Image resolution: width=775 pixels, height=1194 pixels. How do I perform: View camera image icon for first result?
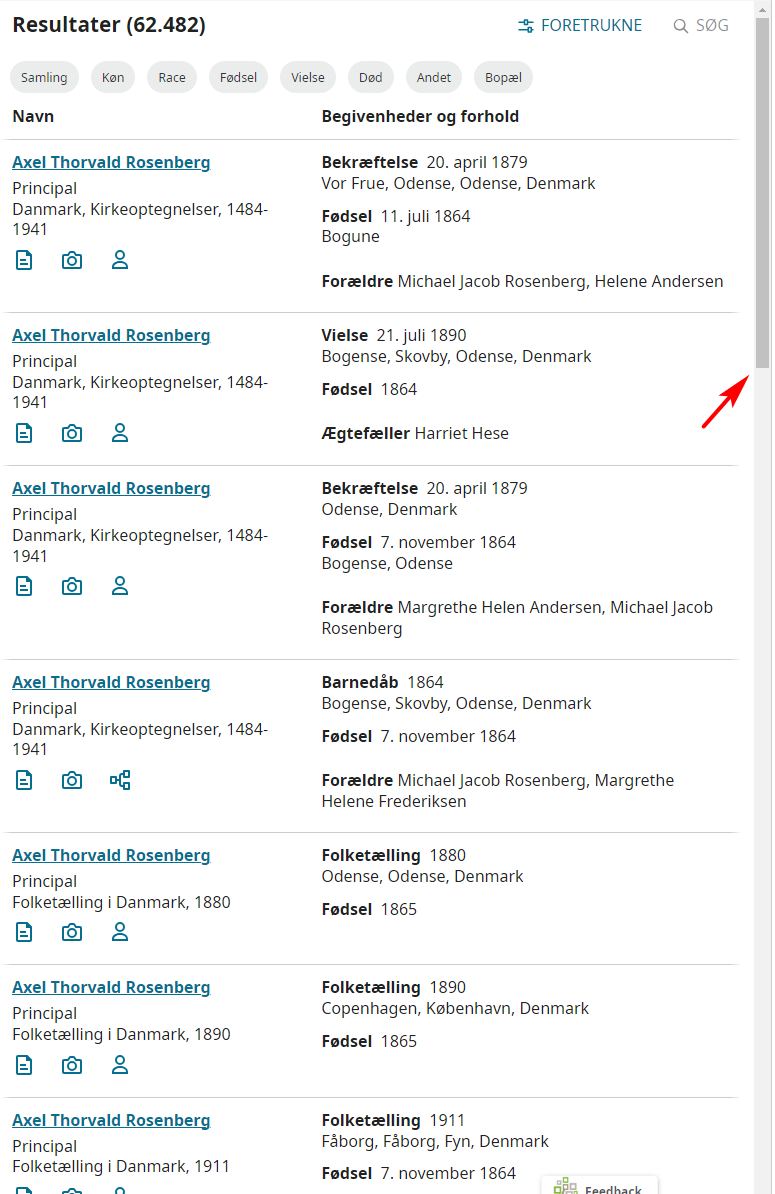(x=72, y=260)
